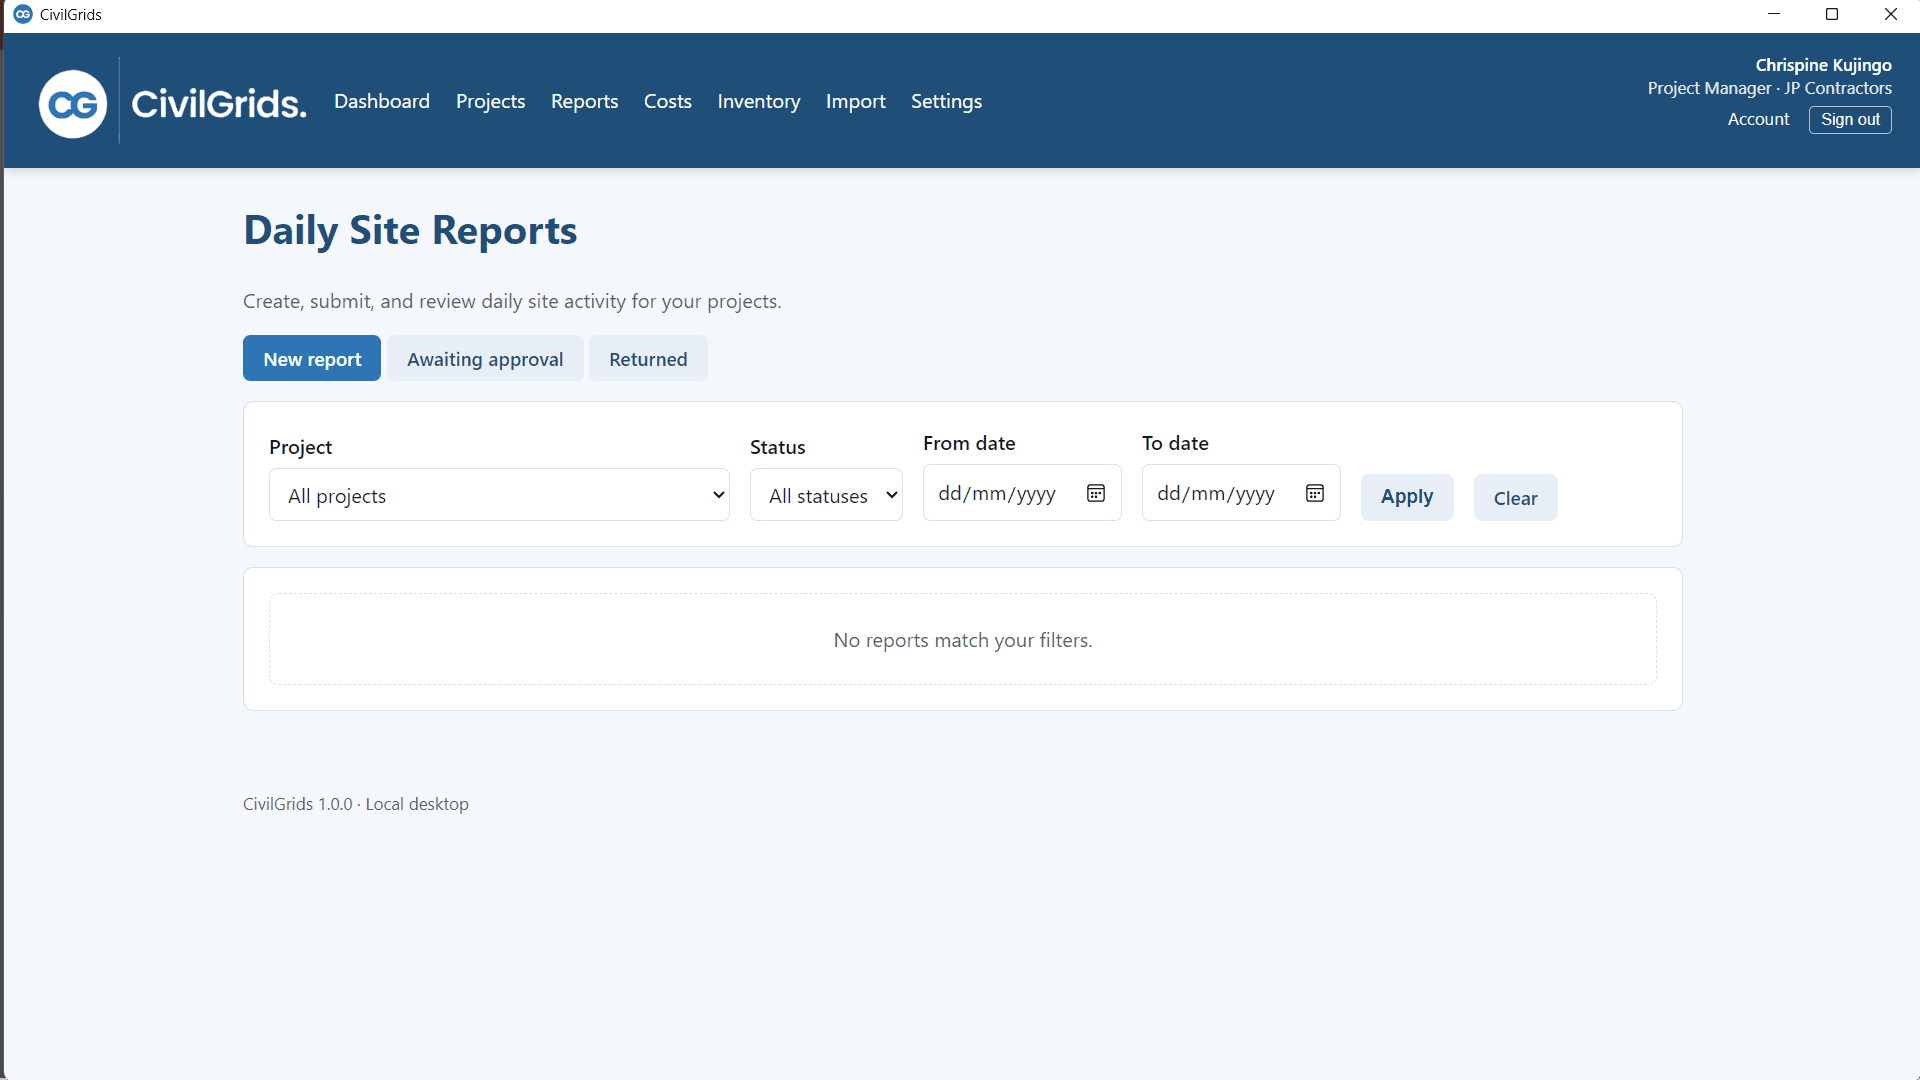Image resolution: width=1920 pixels, height=1080 pixels.
Task: Go to the Projects menu item
Action: tap(490, 101)
